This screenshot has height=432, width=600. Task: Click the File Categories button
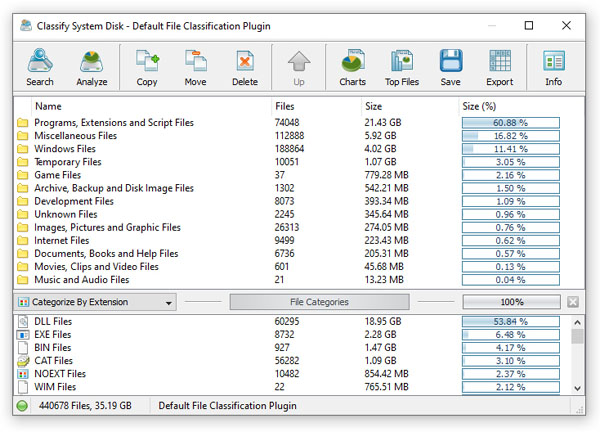[319, 302]
